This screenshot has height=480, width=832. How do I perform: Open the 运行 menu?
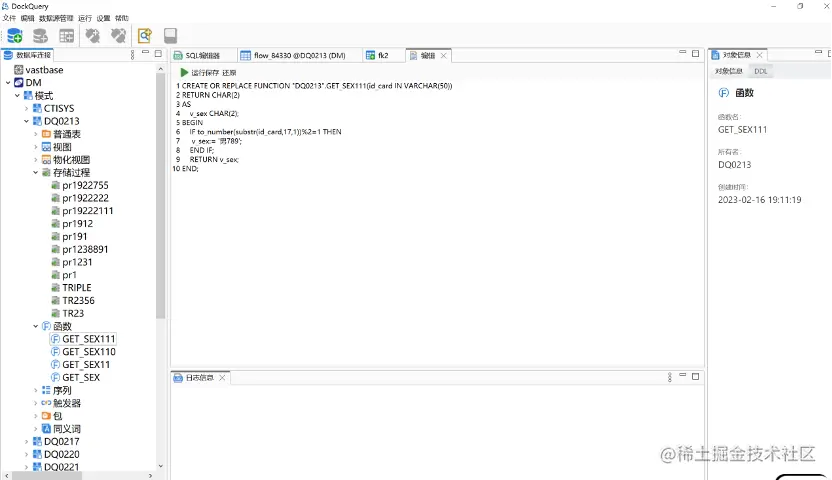[85, 18]
